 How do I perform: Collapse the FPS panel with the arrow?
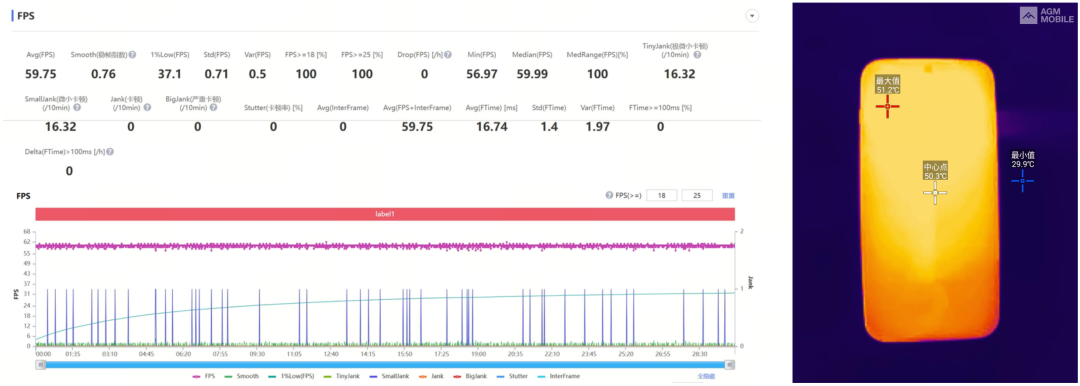point(752,16)
